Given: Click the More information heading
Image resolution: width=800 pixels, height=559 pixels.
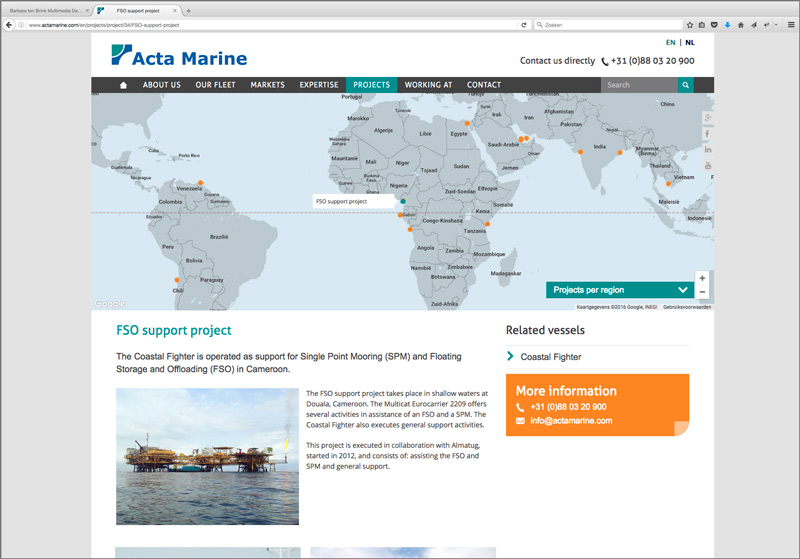Looking at the screenshot, I should point(566,391).
